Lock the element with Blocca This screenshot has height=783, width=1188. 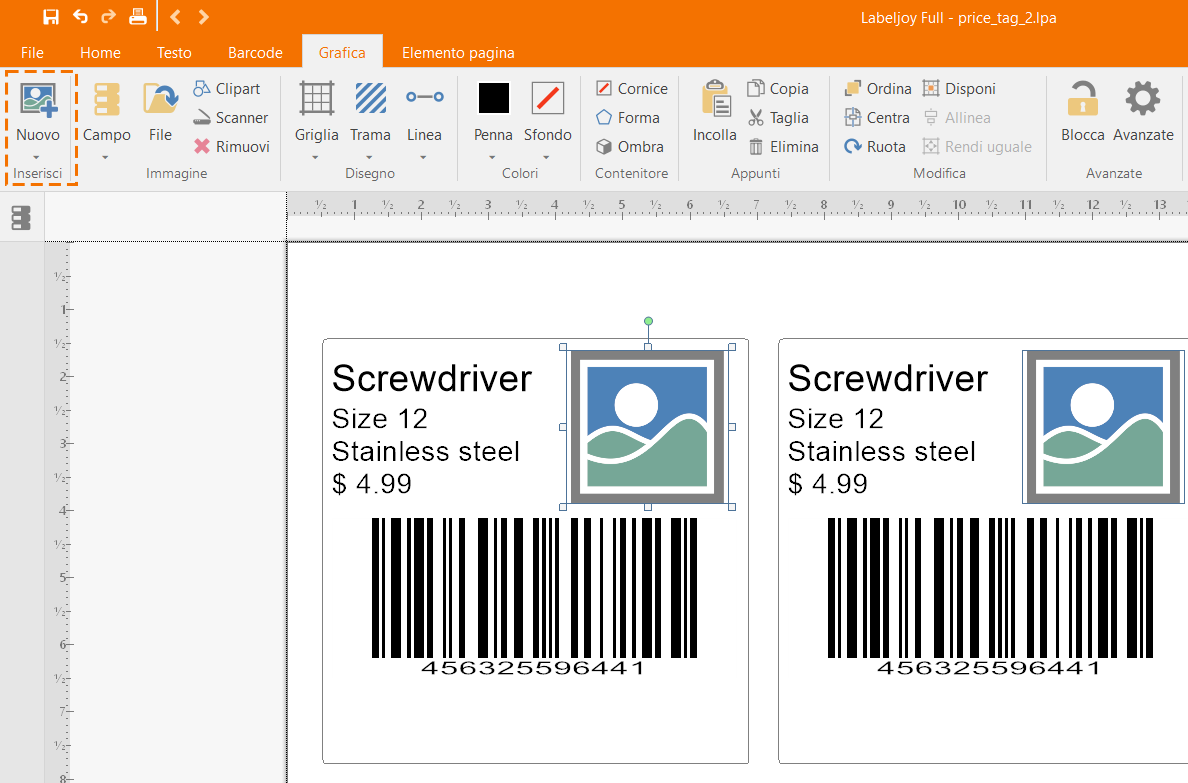click(1083, 111)
